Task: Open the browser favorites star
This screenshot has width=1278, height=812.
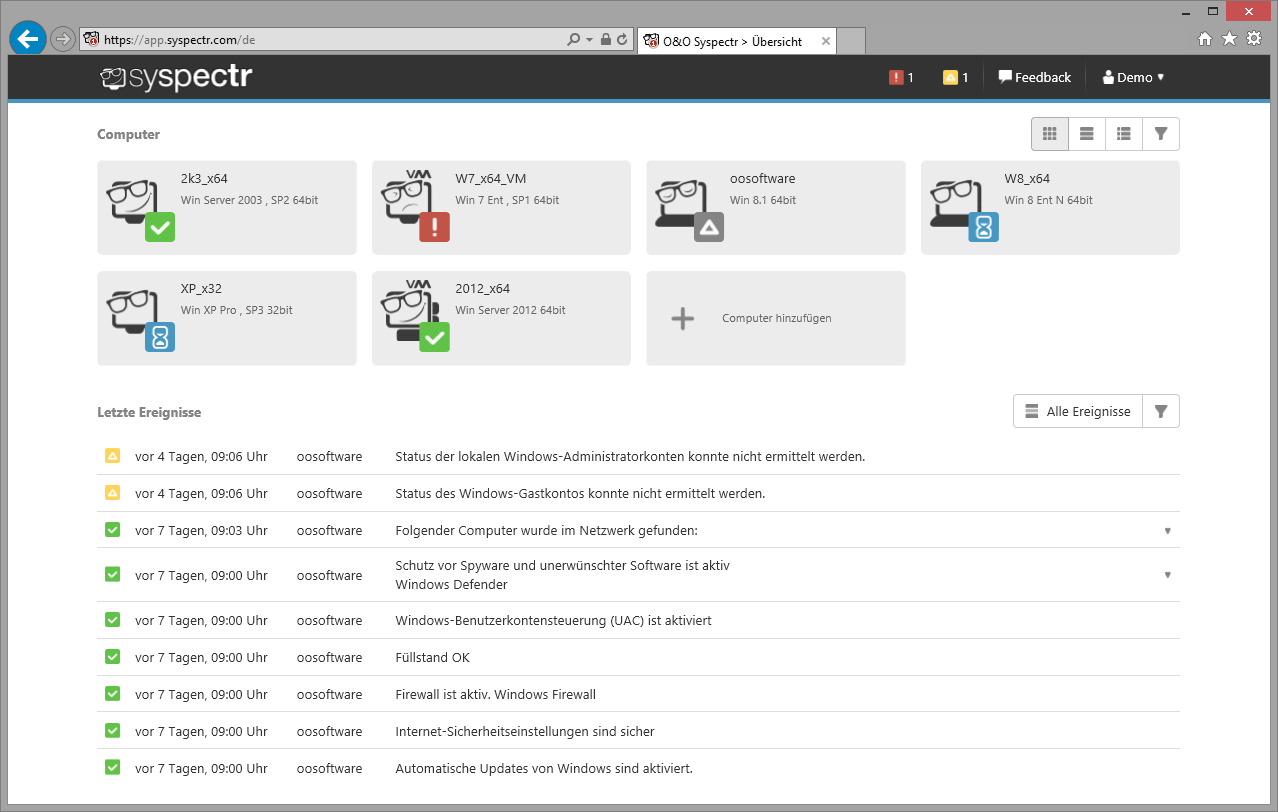Action: click(x=1229, y=39)
